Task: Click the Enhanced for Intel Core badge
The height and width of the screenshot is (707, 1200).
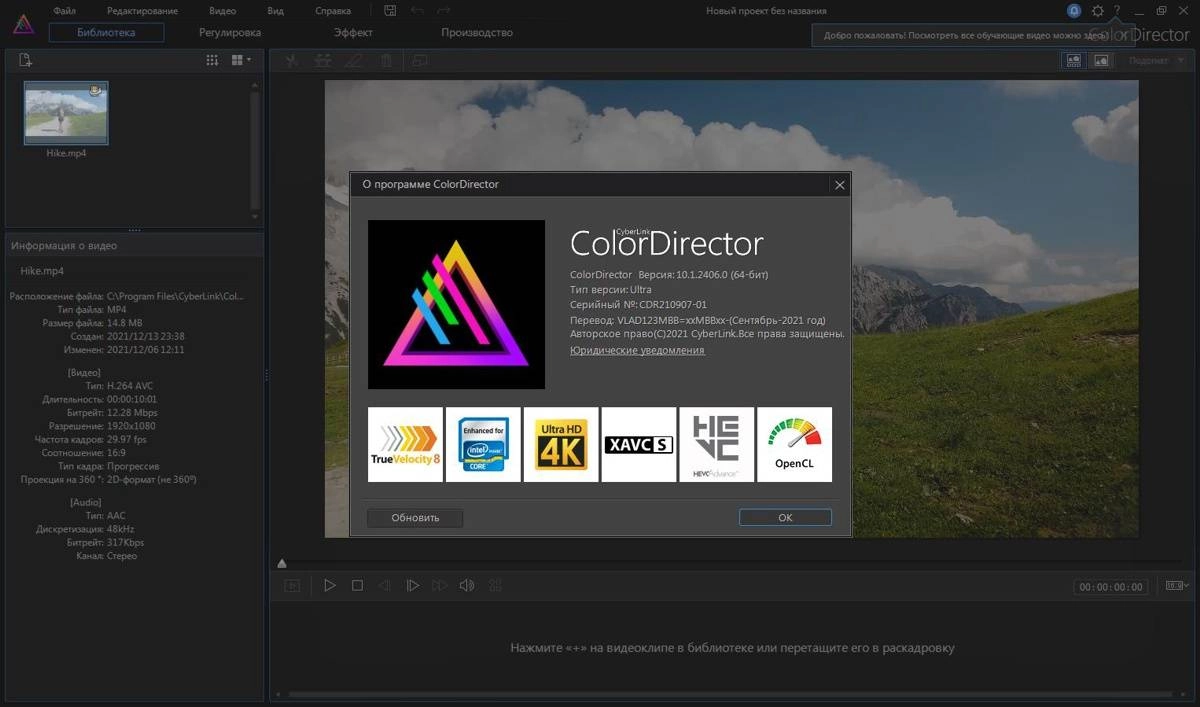Action: [483, 444]
